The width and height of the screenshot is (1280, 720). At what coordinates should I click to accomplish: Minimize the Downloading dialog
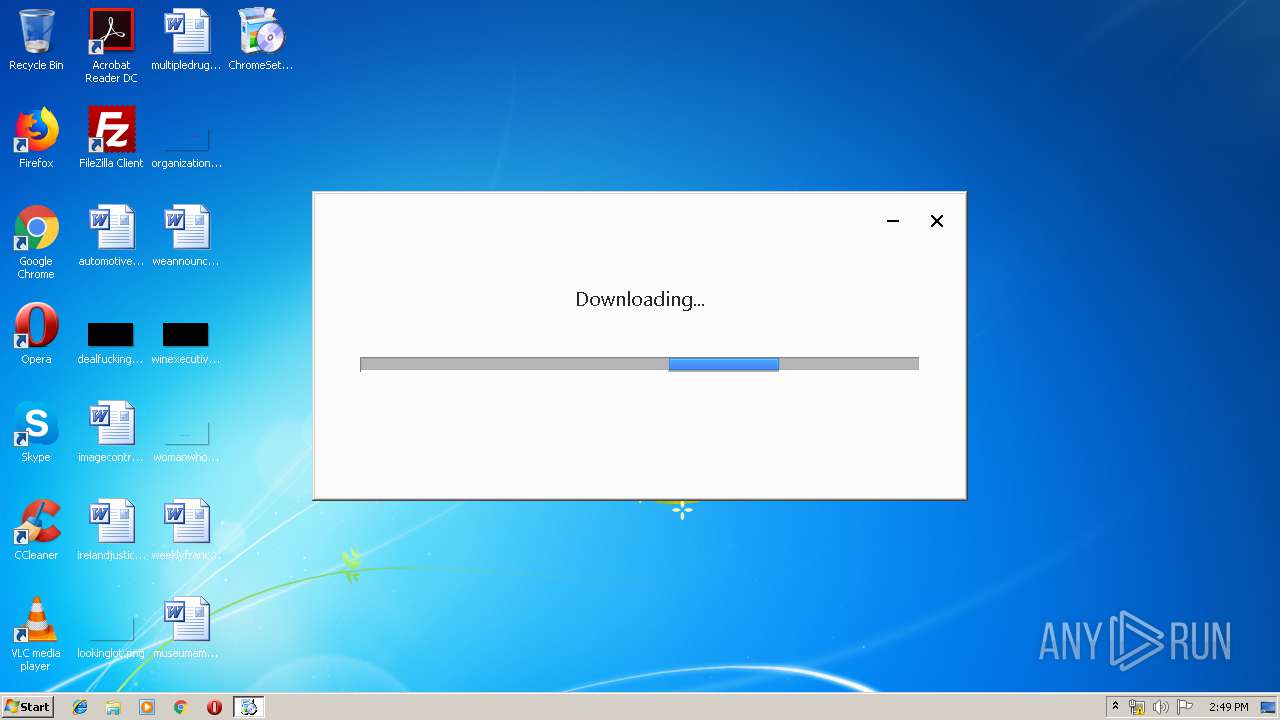893,221
